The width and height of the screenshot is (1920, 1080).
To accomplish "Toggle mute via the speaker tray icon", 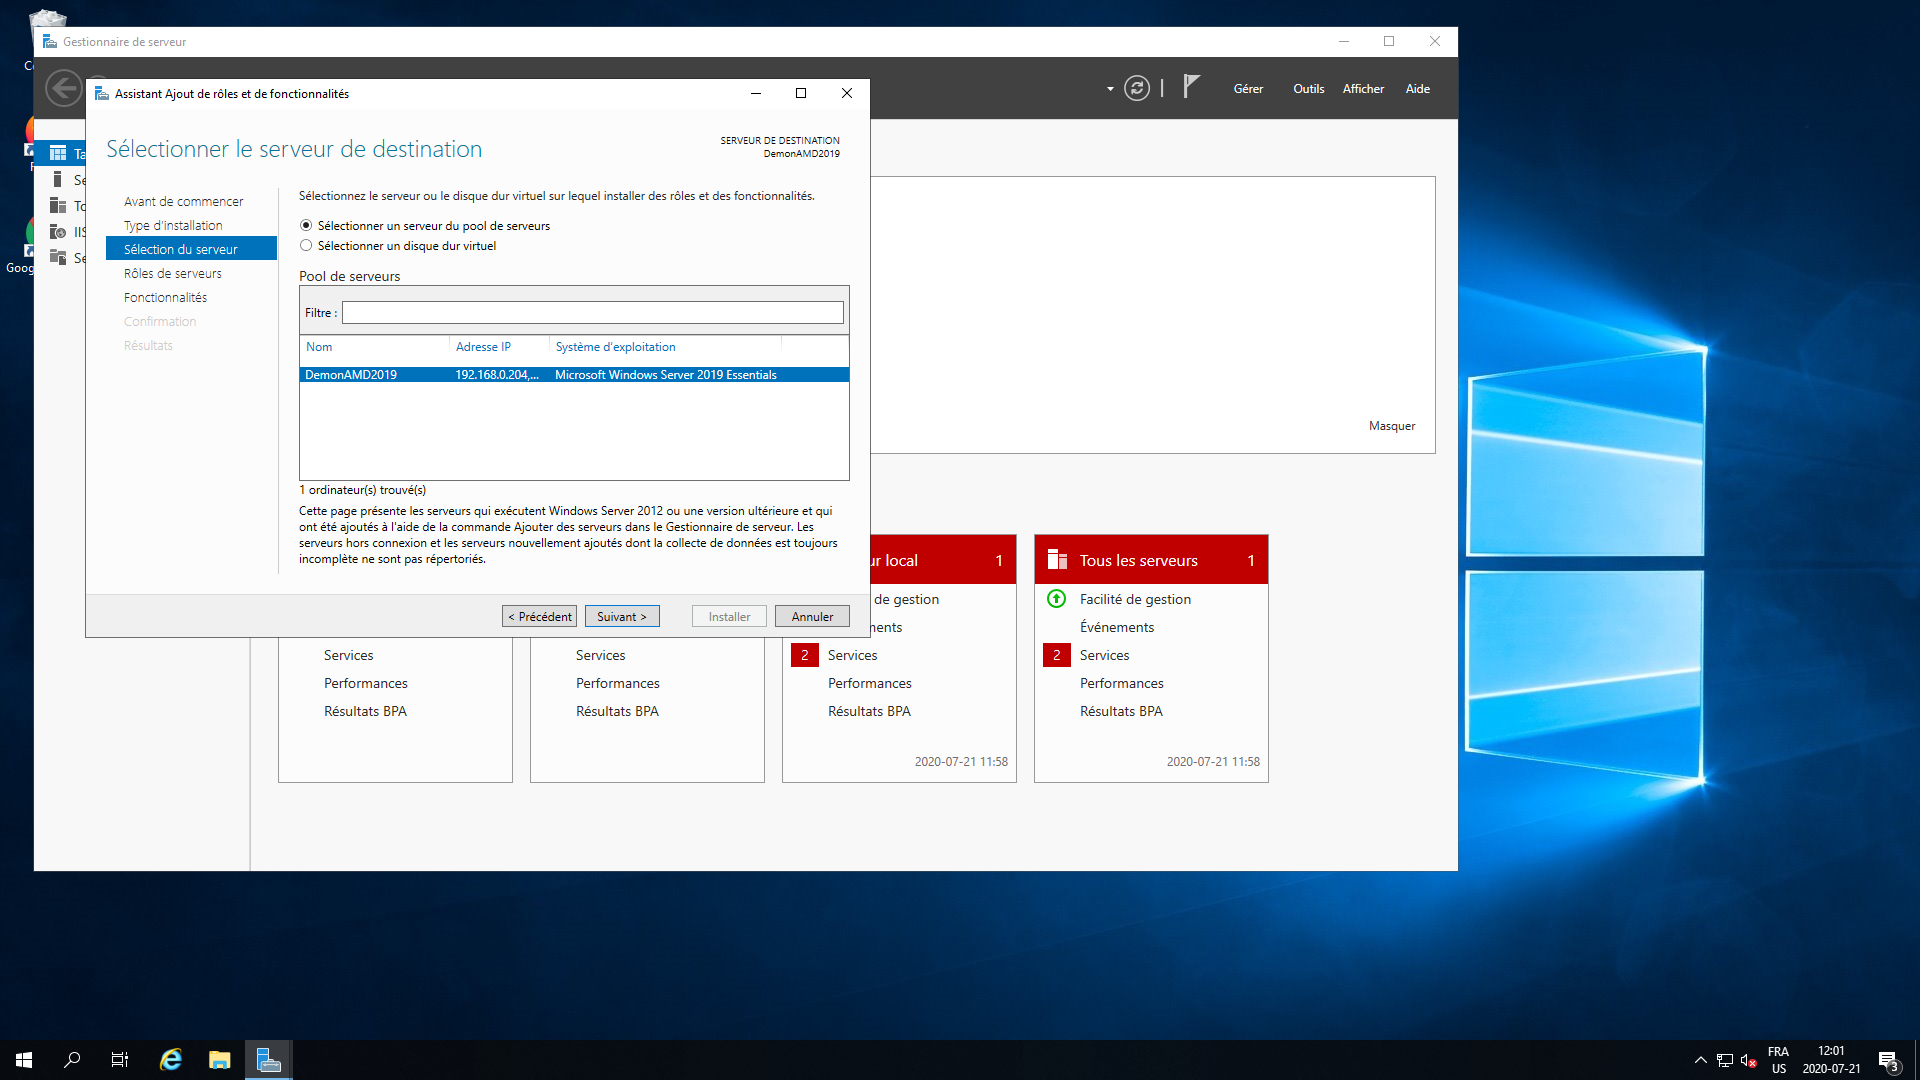I will click(x=1748, y=1059).
